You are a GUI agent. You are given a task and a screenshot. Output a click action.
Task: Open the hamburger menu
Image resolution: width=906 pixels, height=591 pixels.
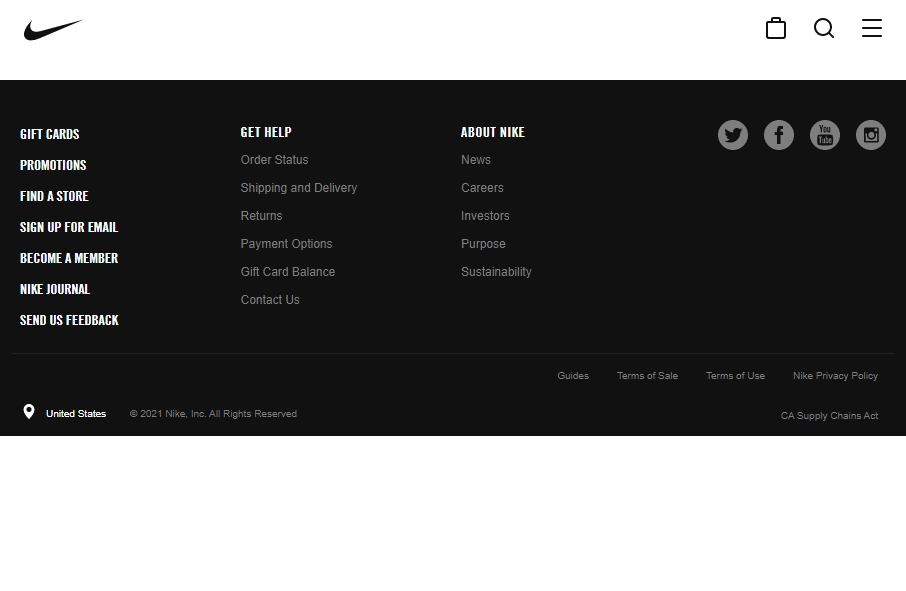click(871, 28)
